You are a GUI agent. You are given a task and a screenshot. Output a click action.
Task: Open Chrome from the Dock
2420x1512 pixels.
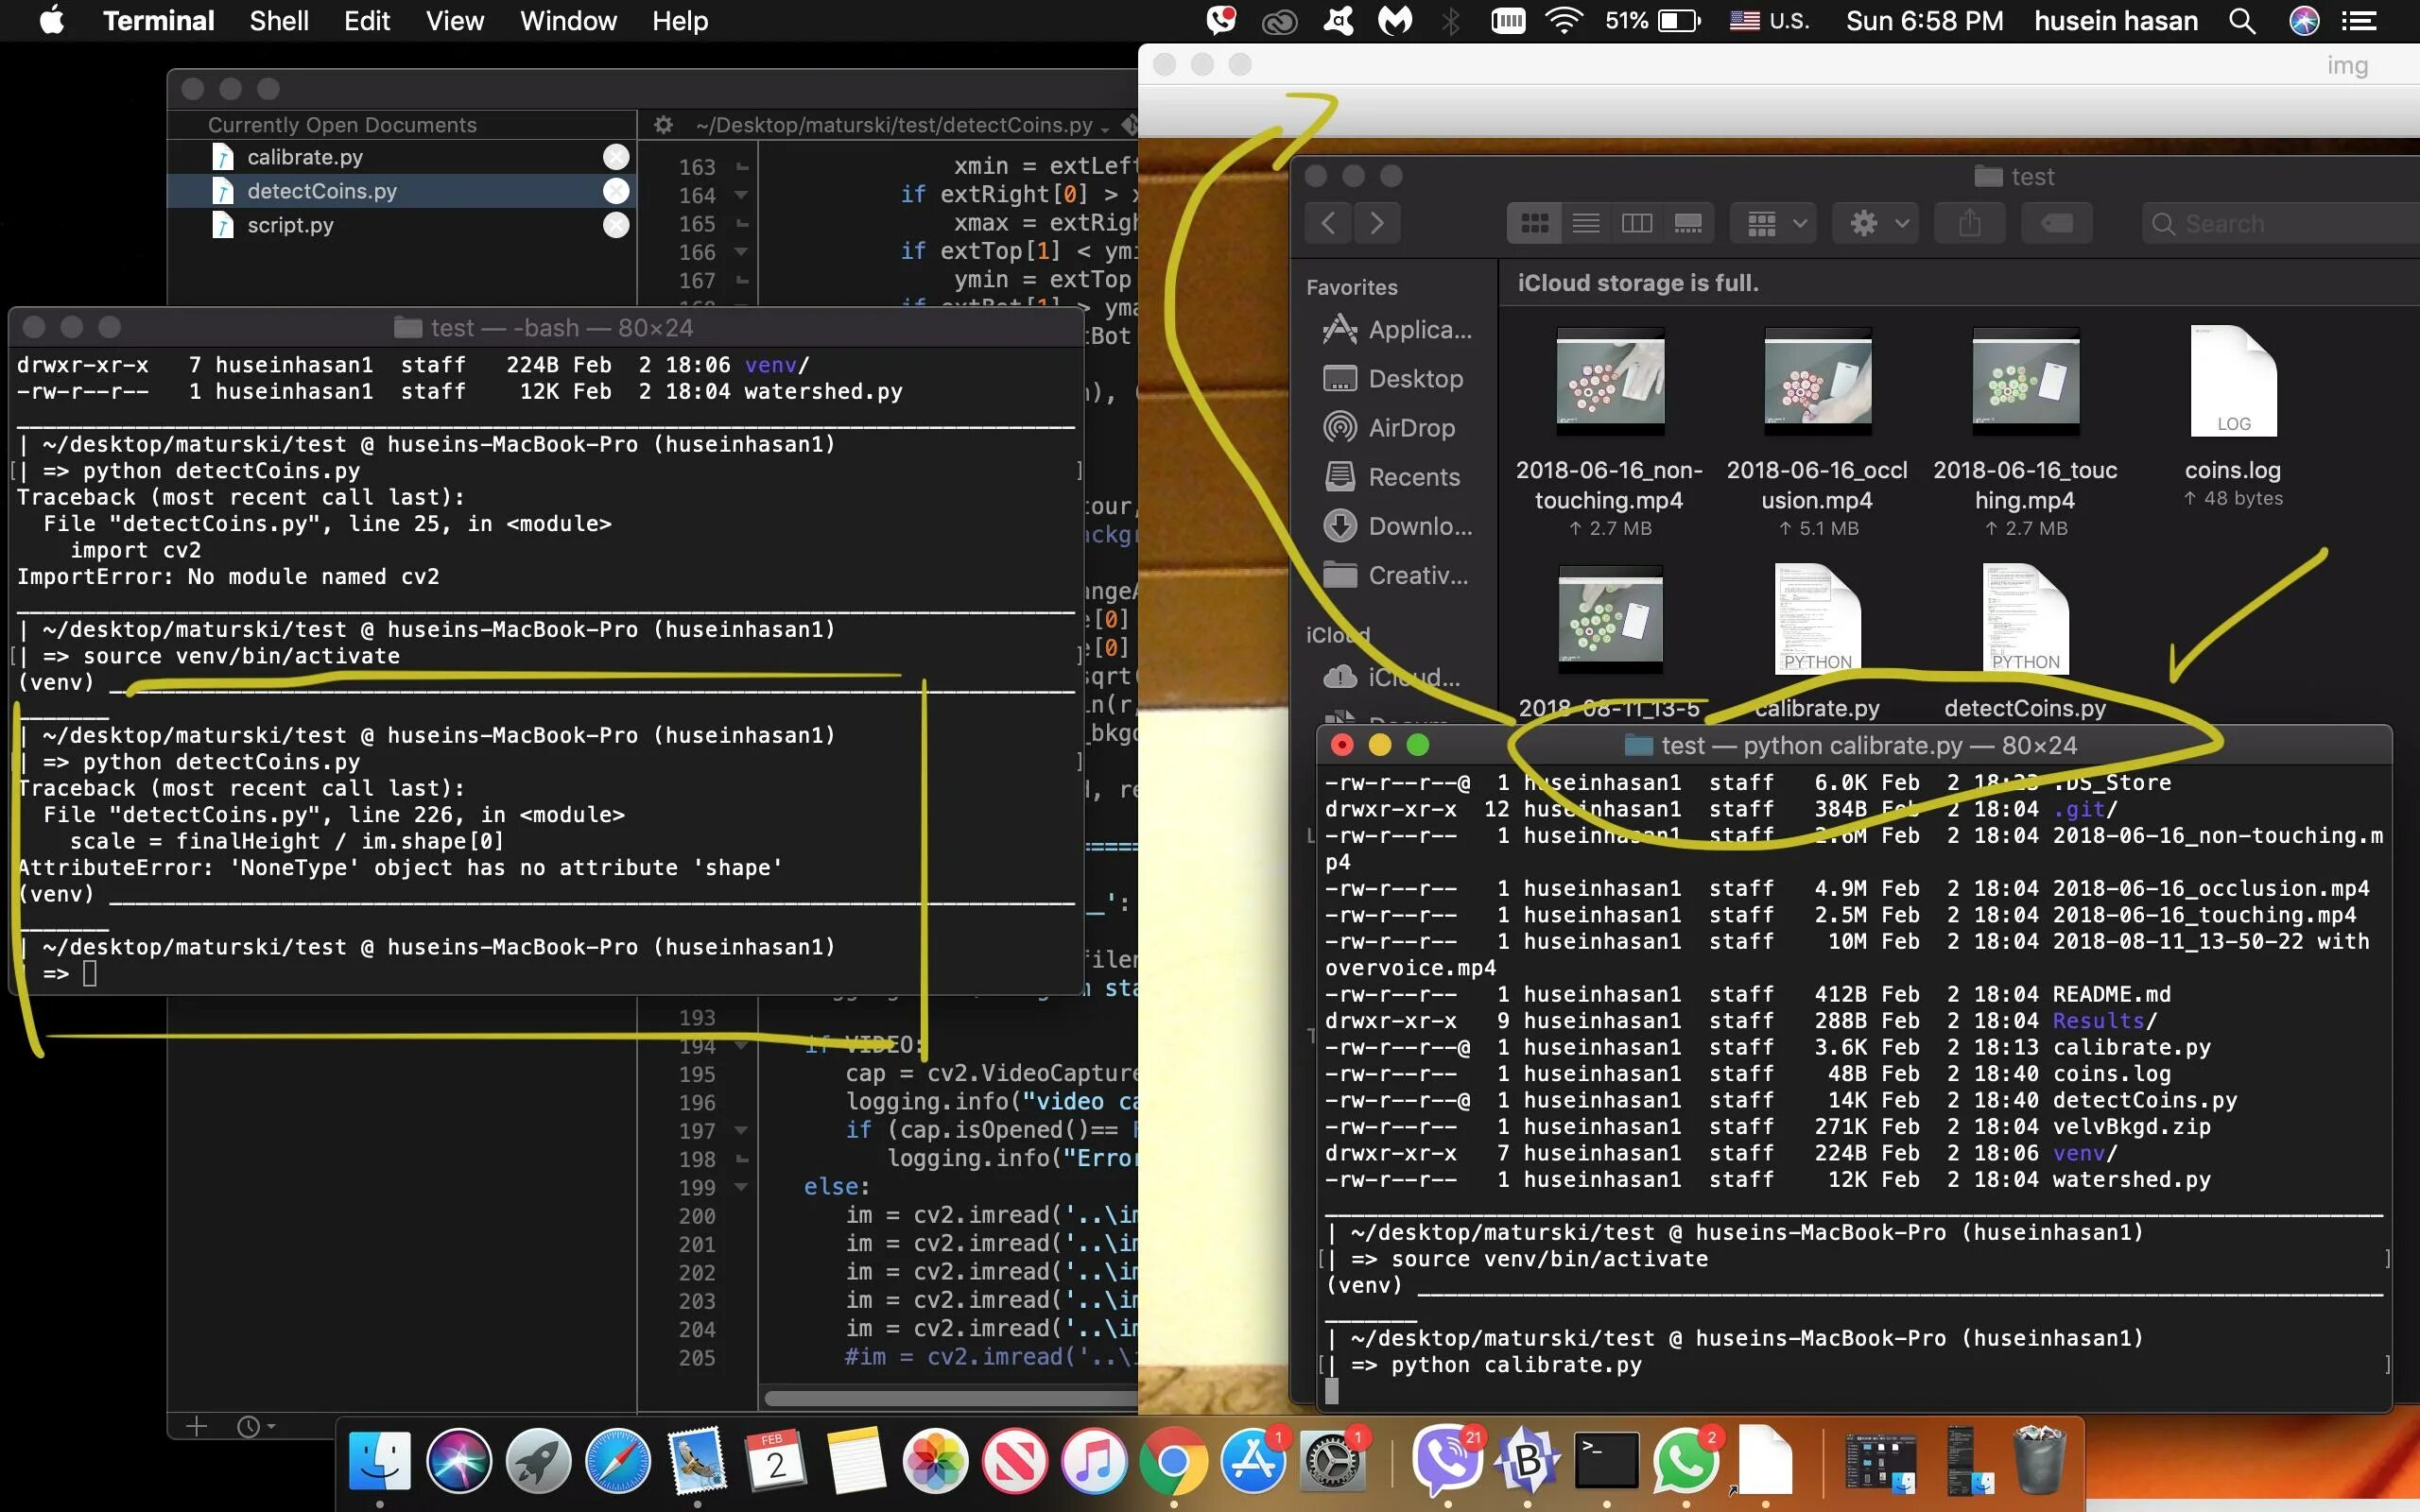pos(1173,1462)
